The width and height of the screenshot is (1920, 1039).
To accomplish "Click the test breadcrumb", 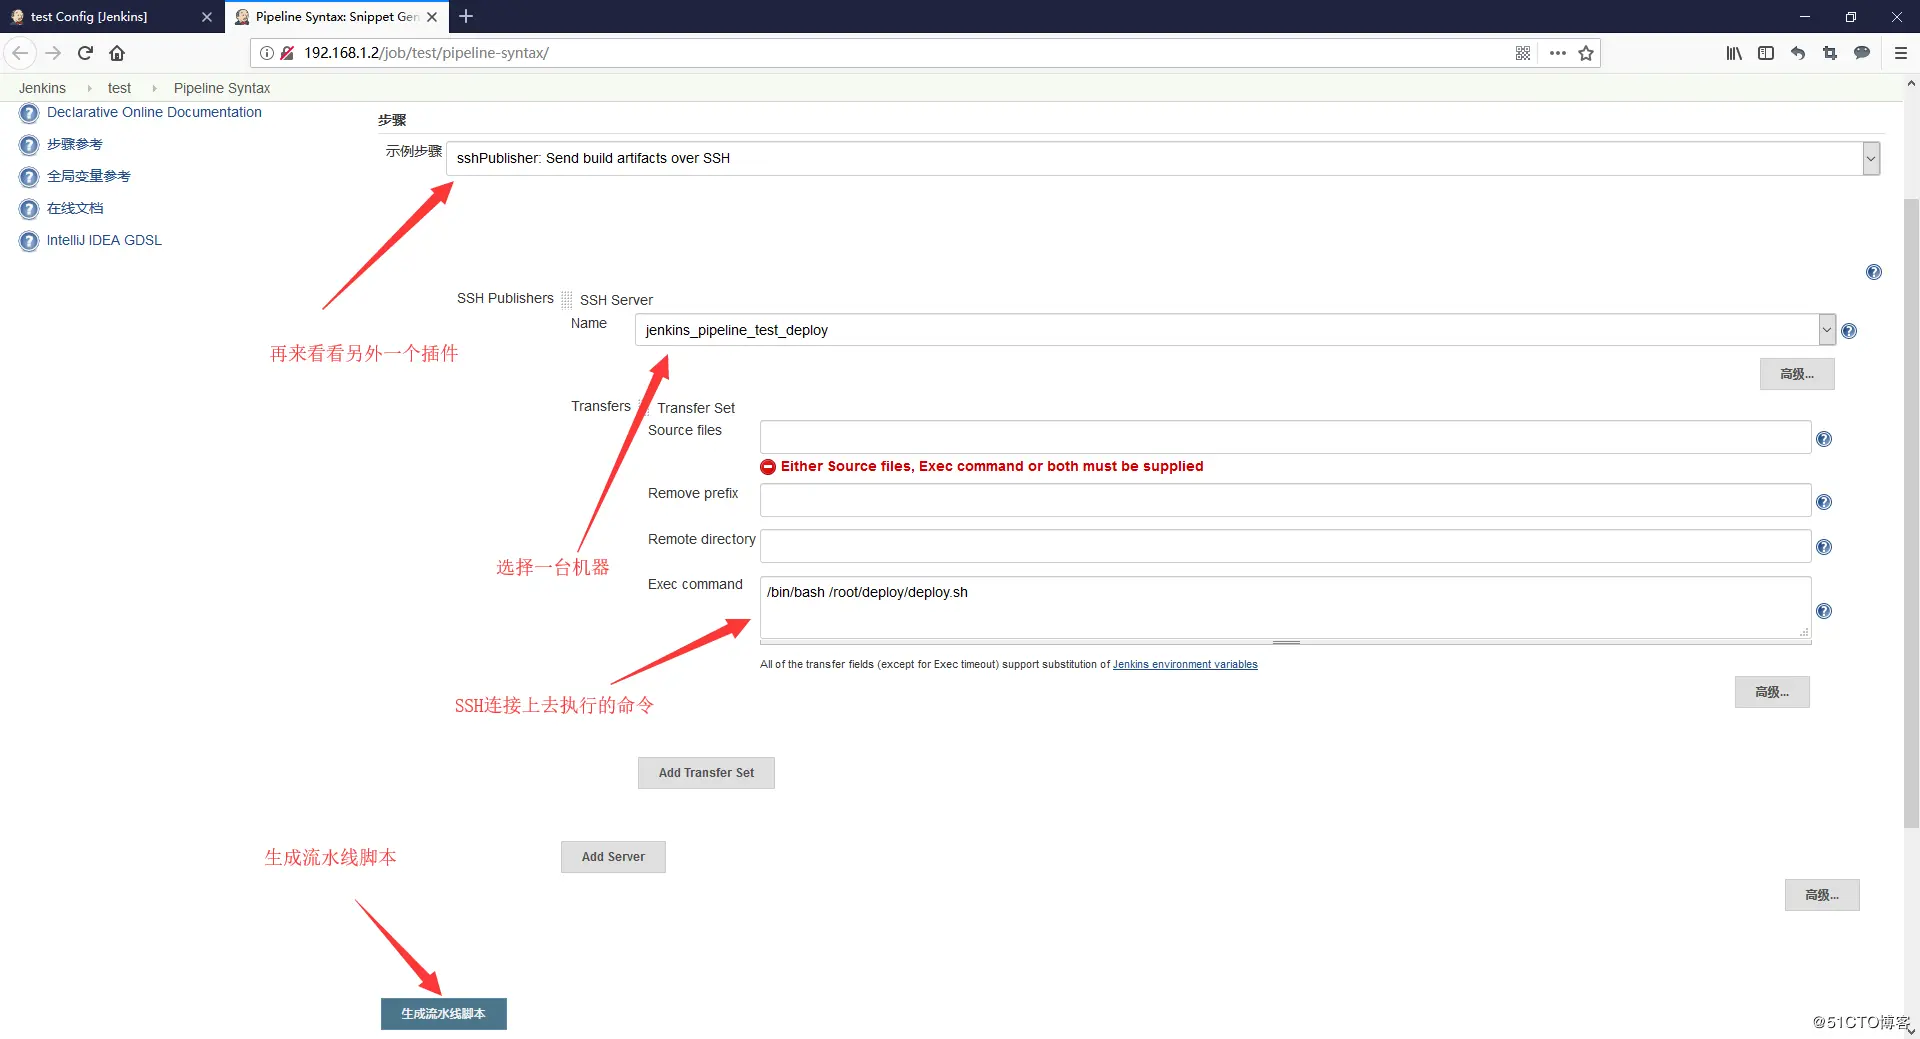I will coord(119,88).
